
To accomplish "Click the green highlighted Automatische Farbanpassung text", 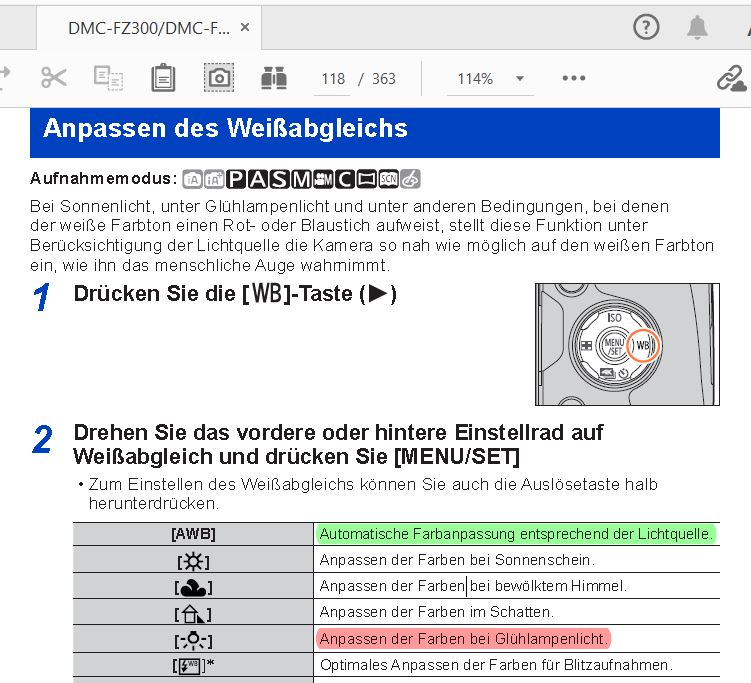I will point(515,534).
